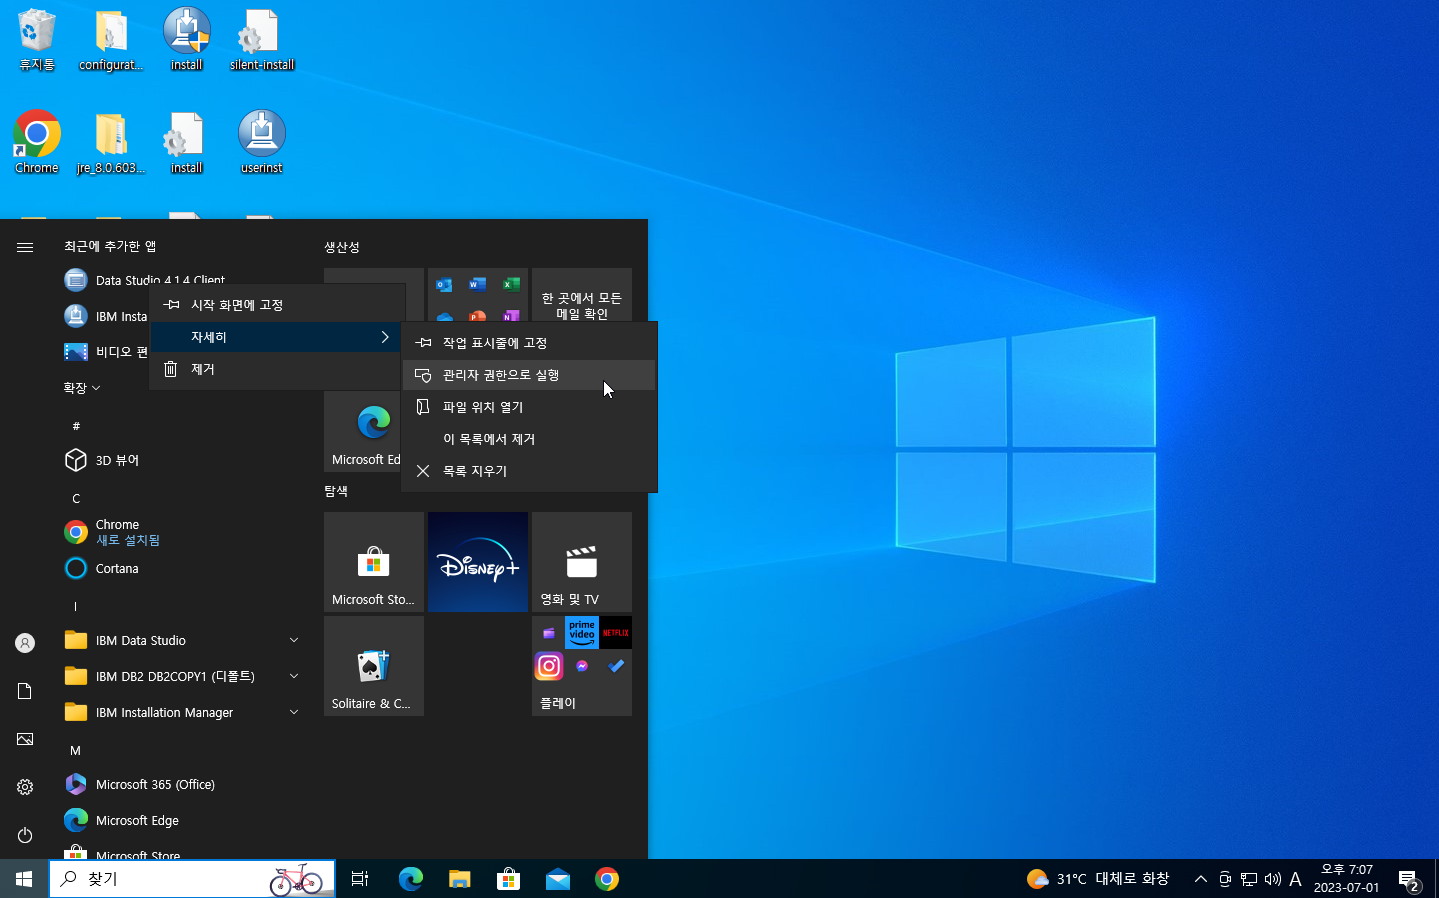Open the Power button in Start sidebar
This screenshot has width=1439, height=898.
click(25, 835)
